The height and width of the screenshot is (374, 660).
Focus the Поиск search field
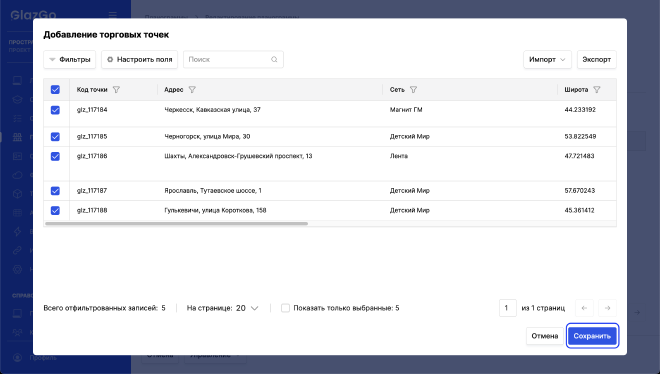[233, 59]
